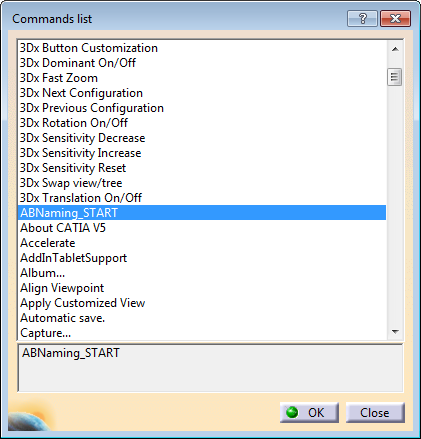Click the ABNaming_START description text area

(x=210, y=368)
